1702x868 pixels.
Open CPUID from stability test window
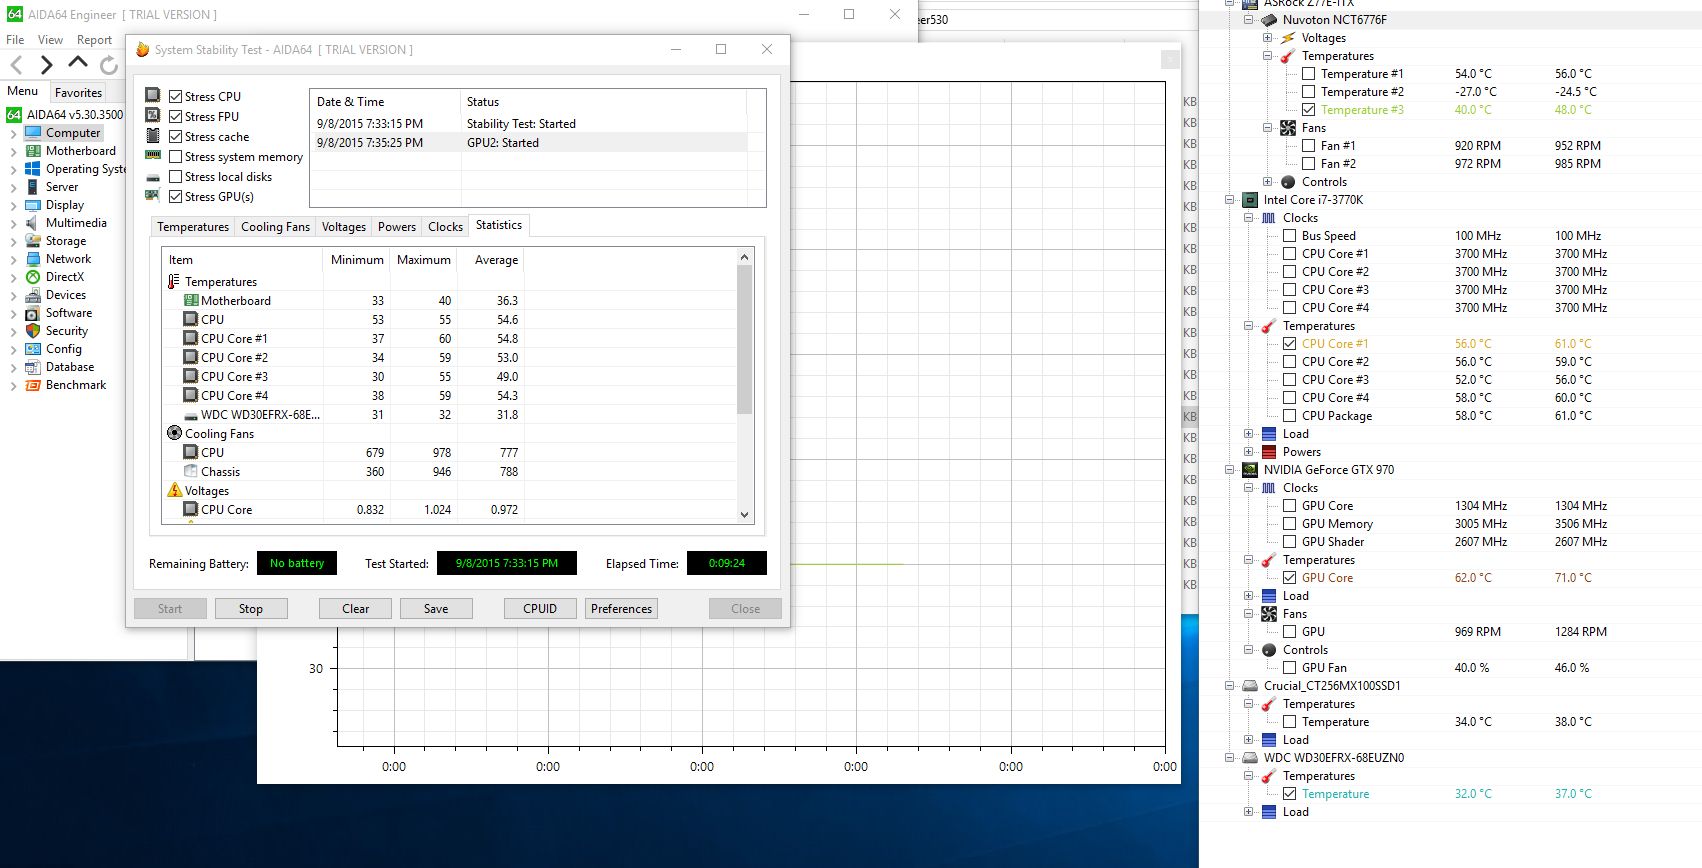click(540, 608)
